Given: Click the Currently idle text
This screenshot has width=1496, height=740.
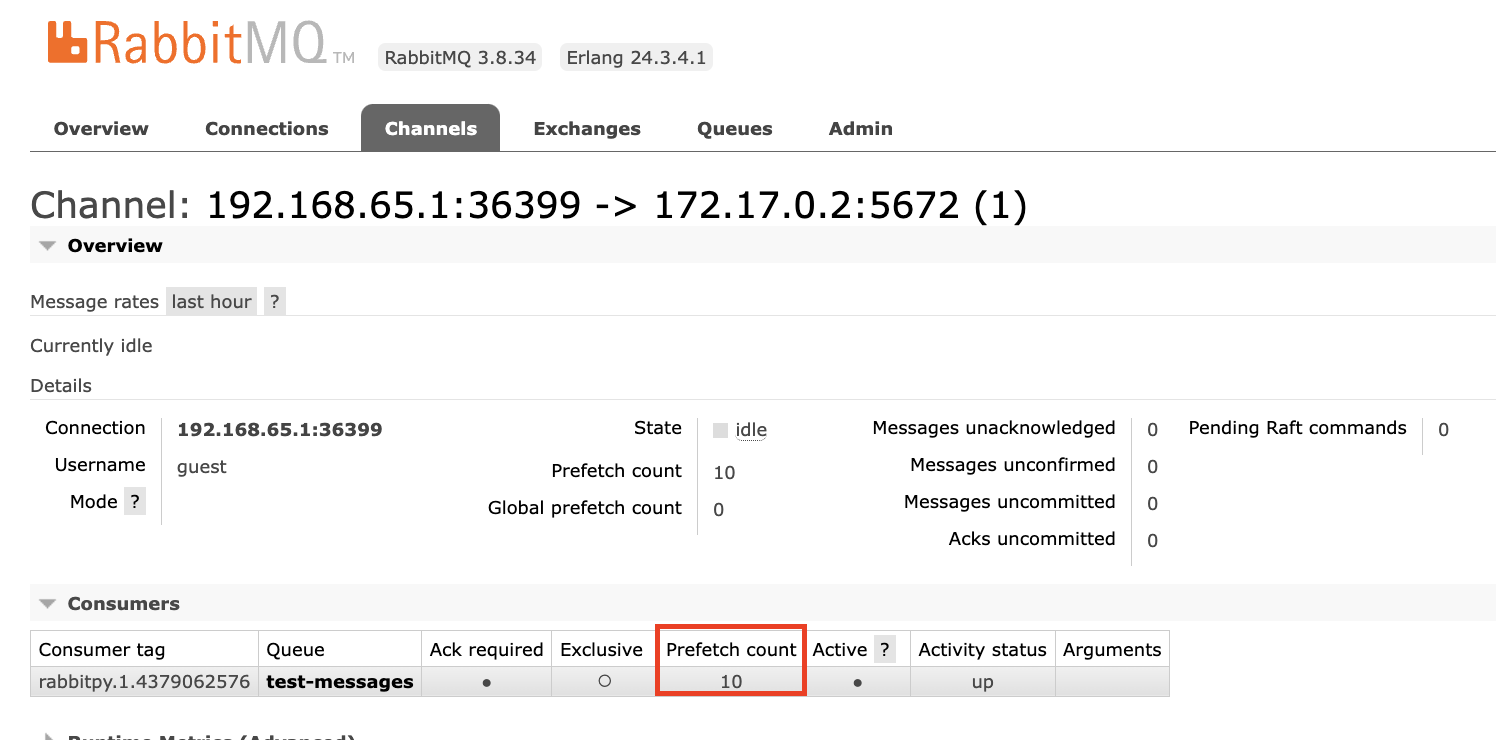Looking at the screenshot, I should (x=91, y=346).
